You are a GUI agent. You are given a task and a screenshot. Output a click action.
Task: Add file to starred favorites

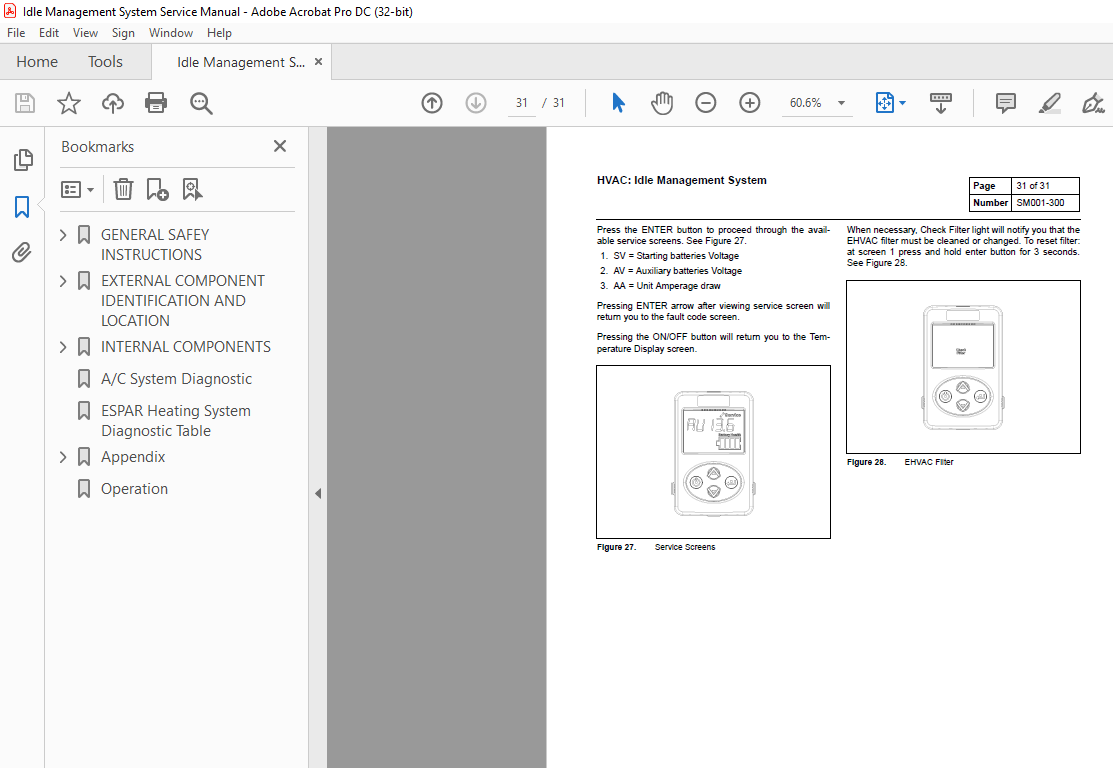pyautogui.click(x=69, y=103)
